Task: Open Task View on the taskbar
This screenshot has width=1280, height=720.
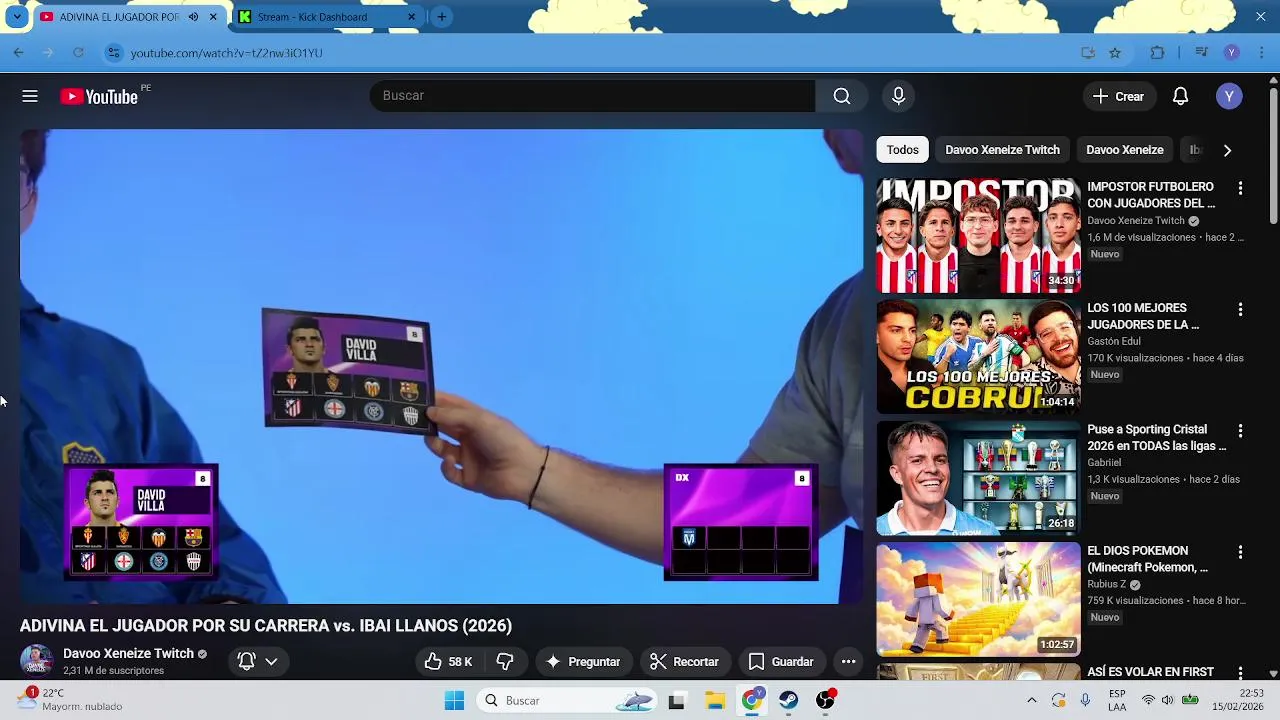Action: pyautogui.click(x=677, y=700)
